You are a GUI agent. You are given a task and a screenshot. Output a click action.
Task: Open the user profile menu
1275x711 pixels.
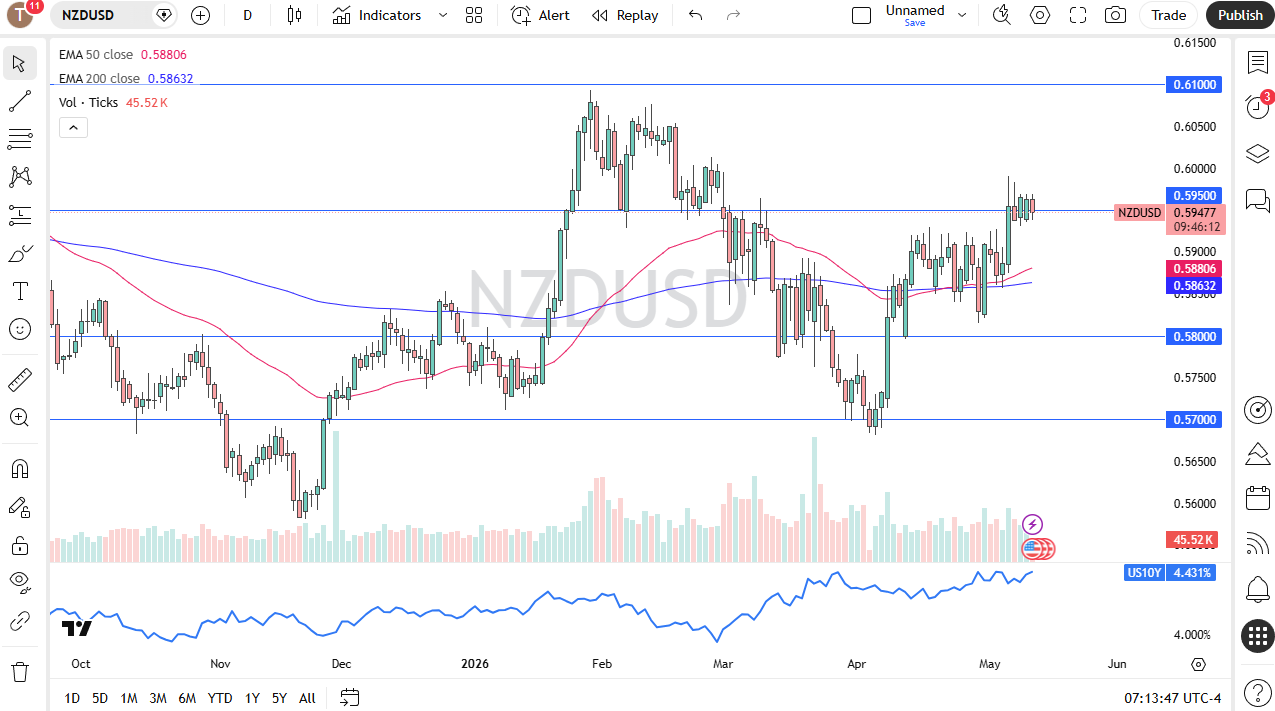pyautogui.click(x=19, y=15)
